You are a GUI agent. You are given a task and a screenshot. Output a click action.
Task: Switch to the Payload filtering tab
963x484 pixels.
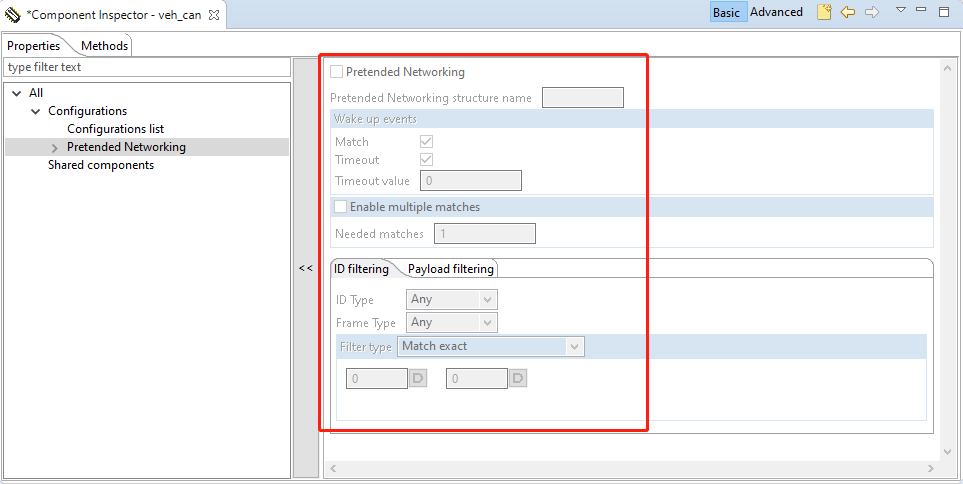tap(450, 268)
